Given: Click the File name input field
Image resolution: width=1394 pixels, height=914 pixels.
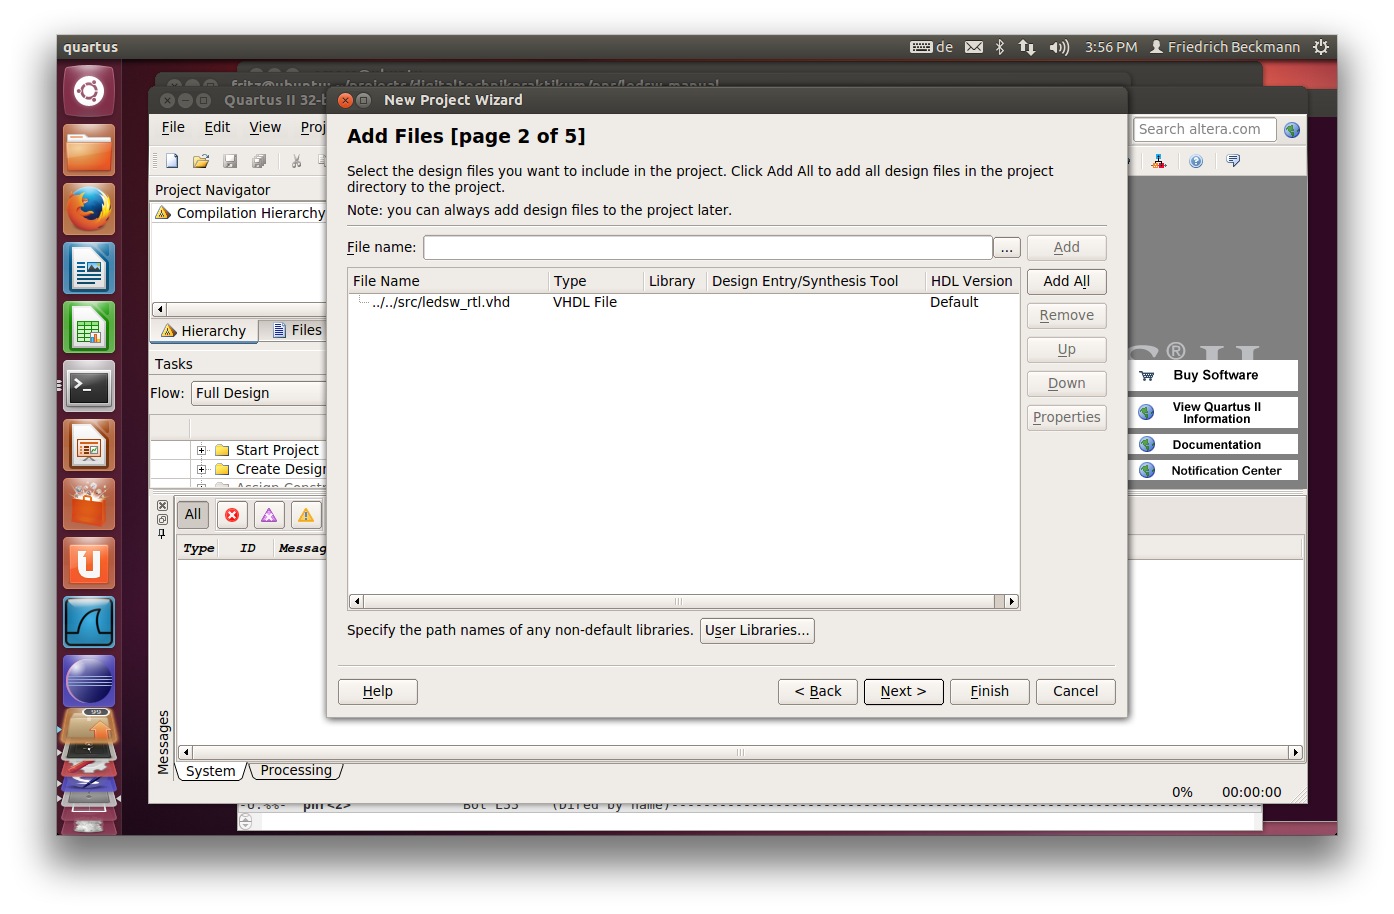Looking at the screenshot, I should [x=707, y=247].
